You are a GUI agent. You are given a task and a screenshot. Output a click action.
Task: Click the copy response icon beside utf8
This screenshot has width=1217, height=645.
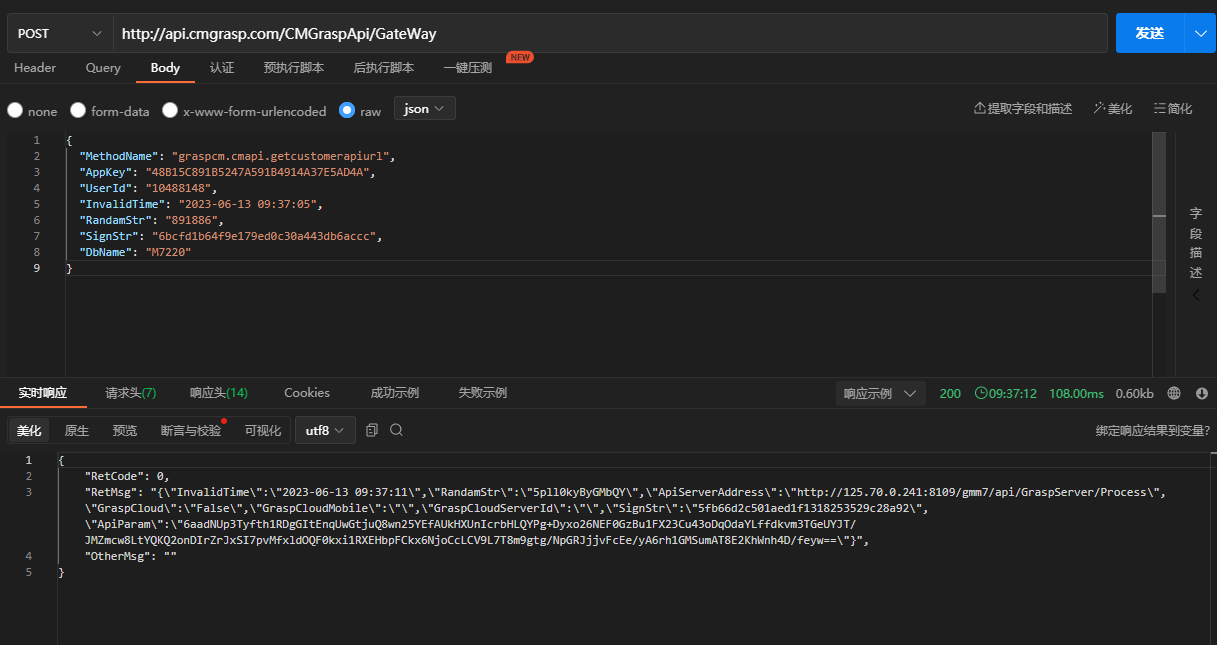pos(372,430)
